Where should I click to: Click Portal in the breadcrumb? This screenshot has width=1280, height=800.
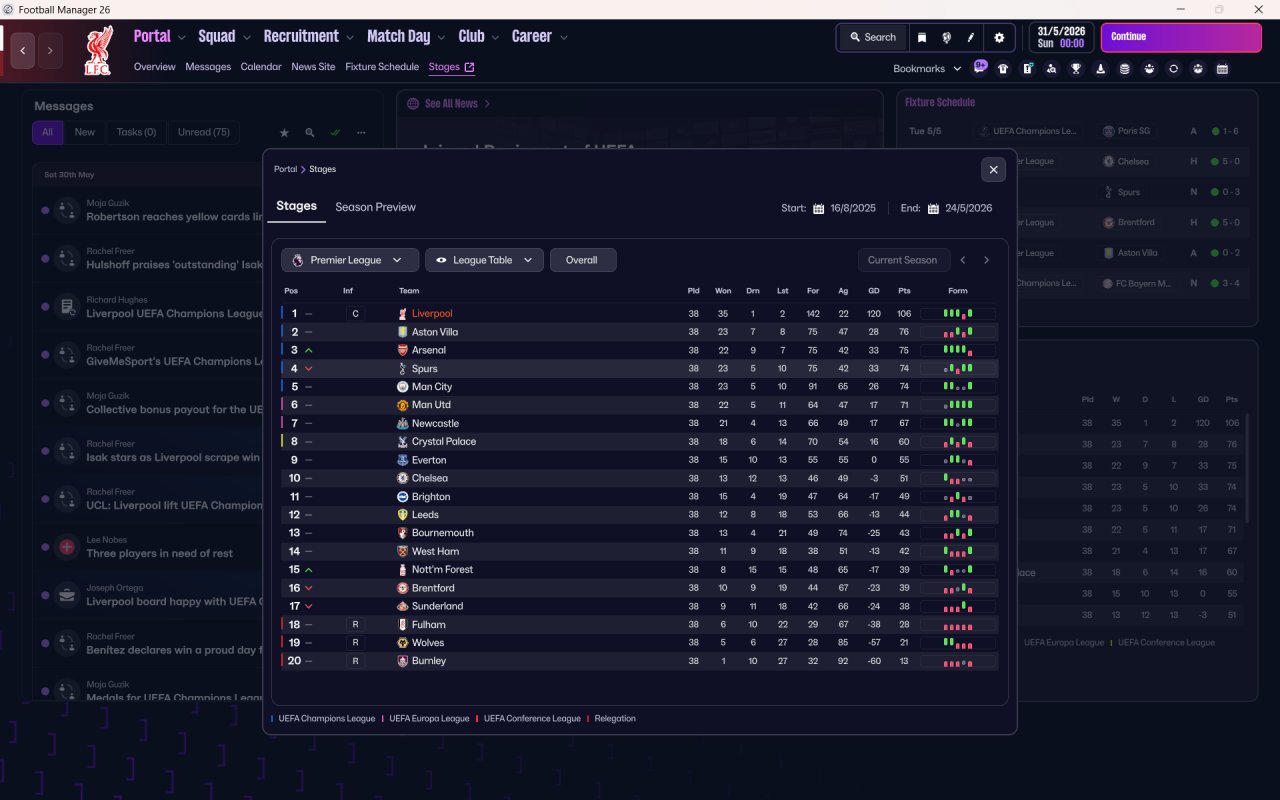point(286,169)
